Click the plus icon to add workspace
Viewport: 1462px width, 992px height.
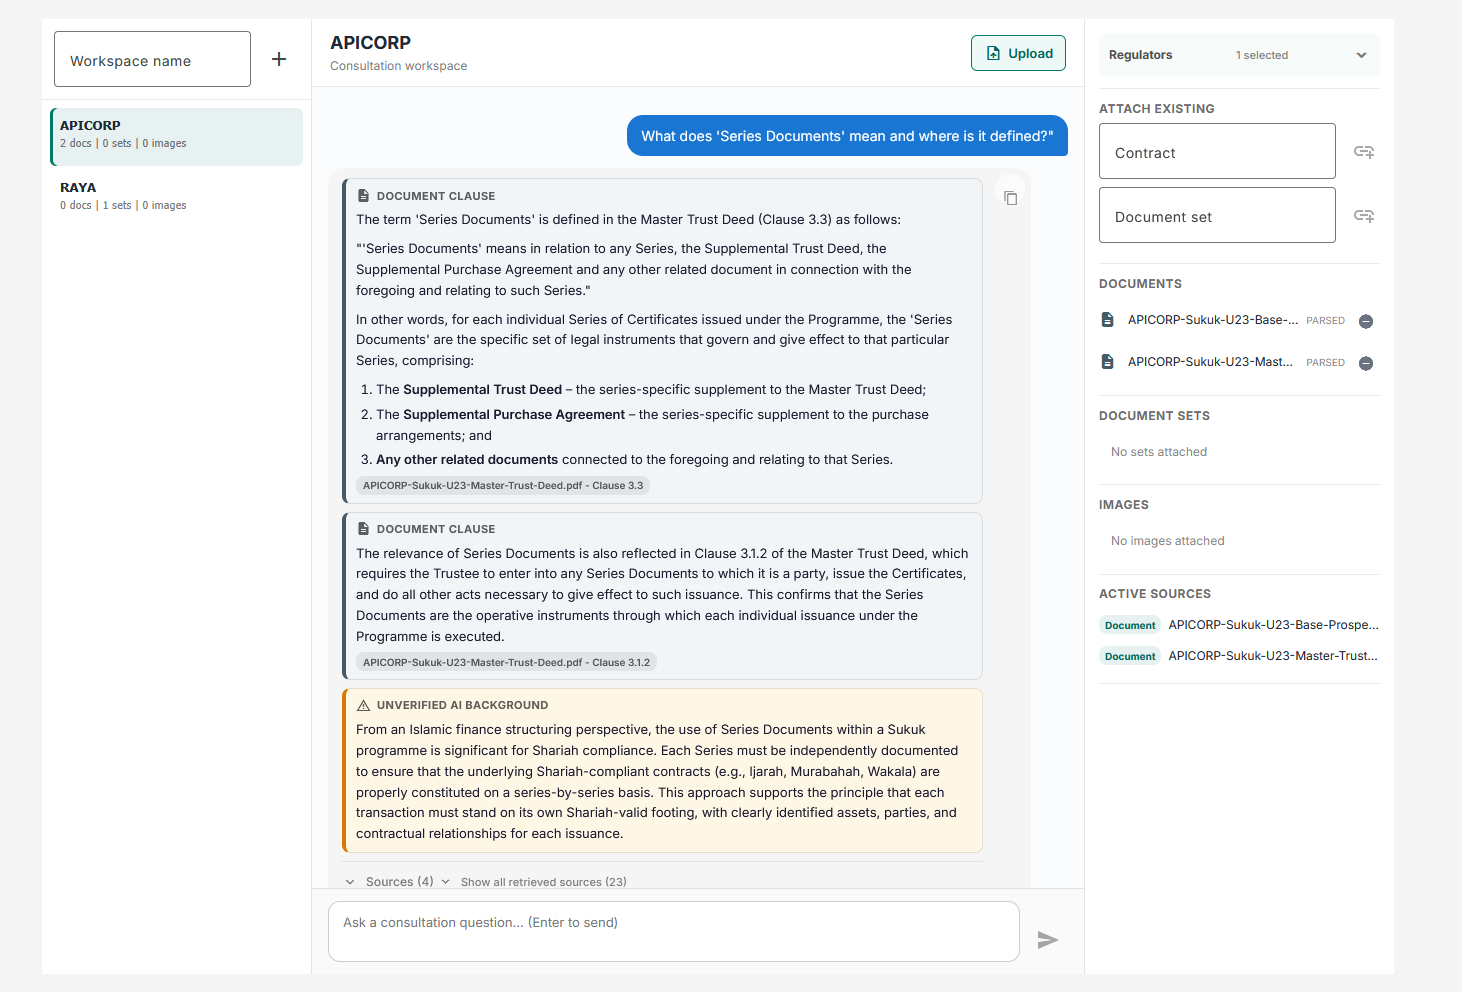279,59
